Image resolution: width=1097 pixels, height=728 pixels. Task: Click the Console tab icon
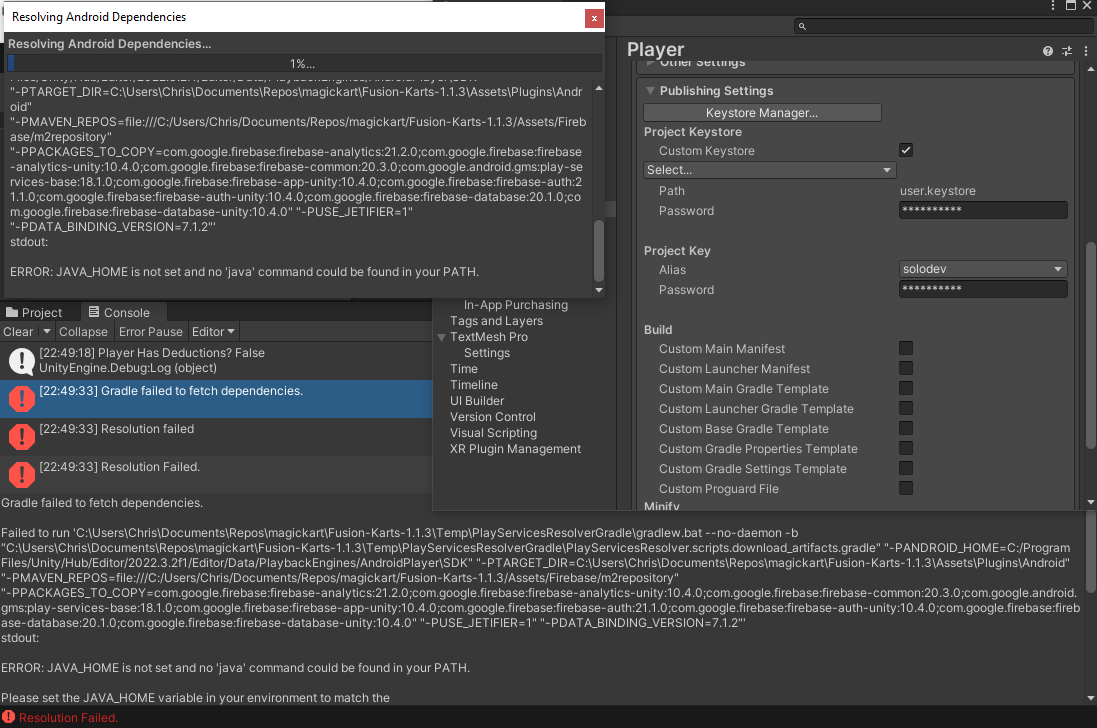pyautogui.click(x=94, y=312)
